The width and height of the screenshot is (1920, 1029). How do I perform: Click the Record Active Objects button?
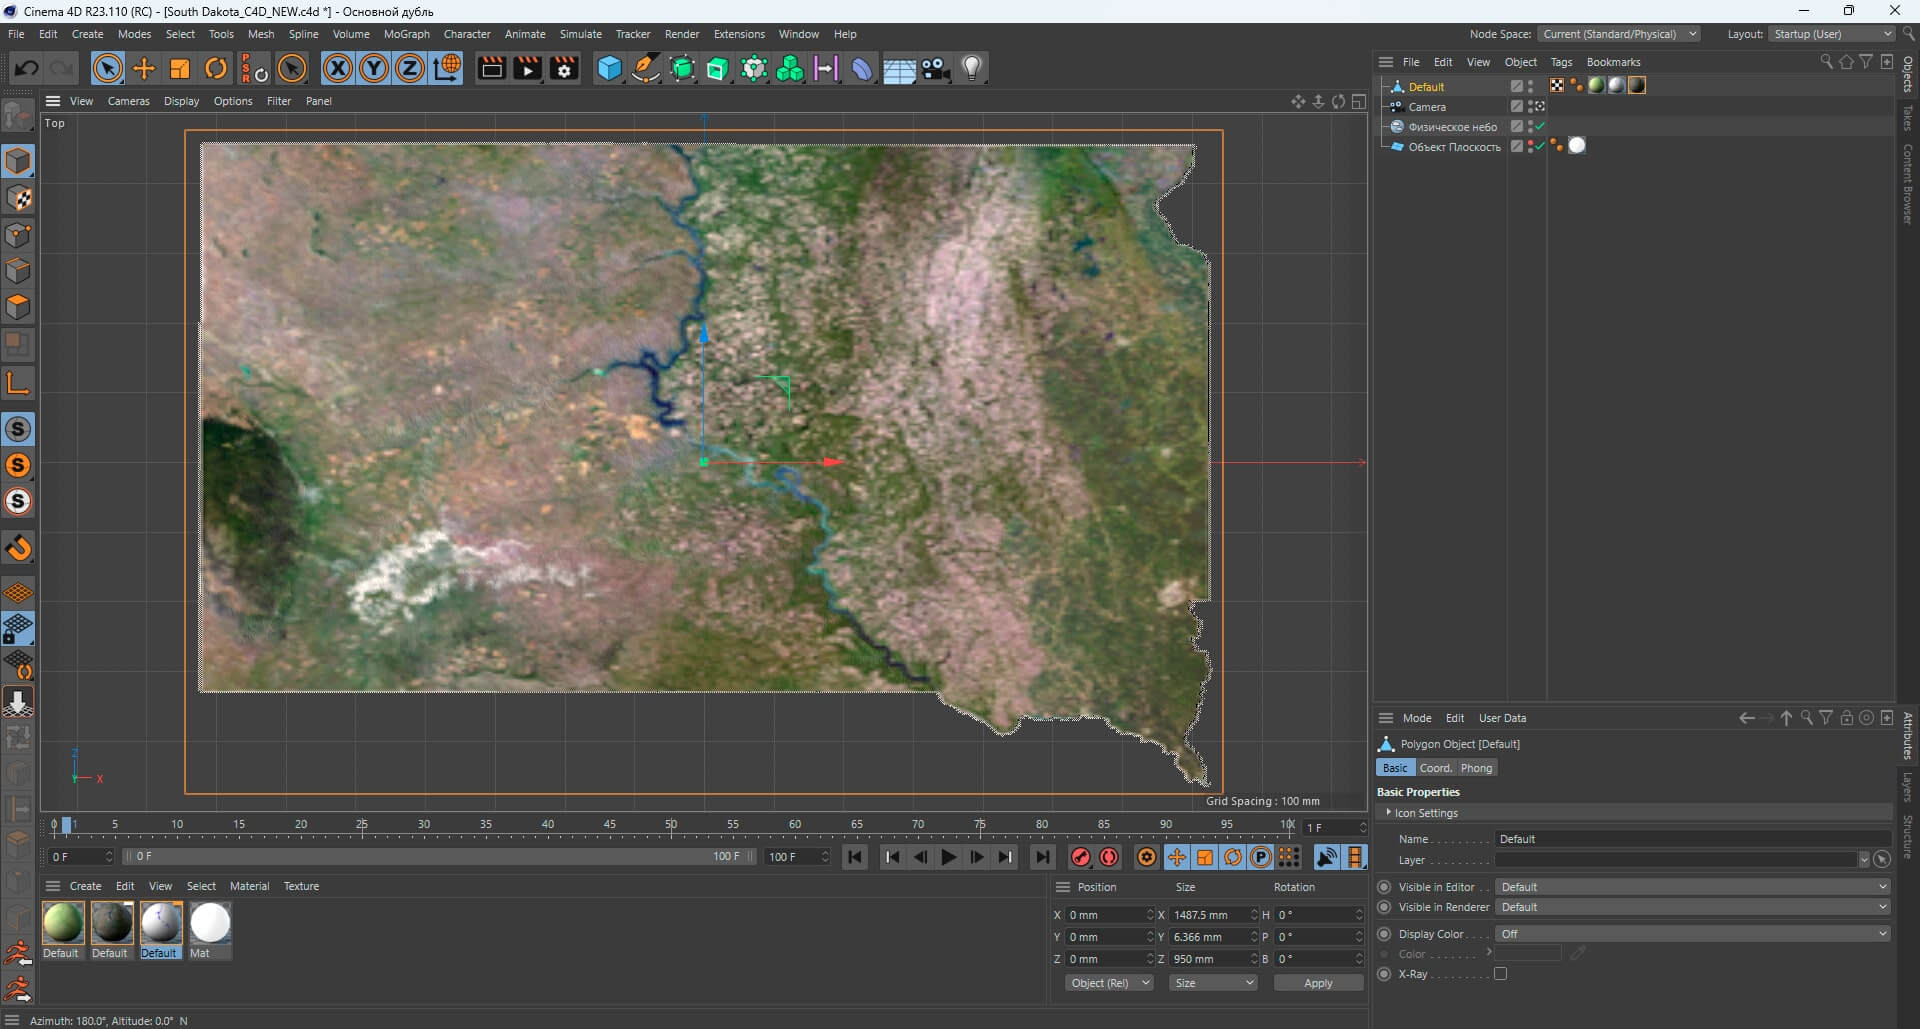[1080, 857]
